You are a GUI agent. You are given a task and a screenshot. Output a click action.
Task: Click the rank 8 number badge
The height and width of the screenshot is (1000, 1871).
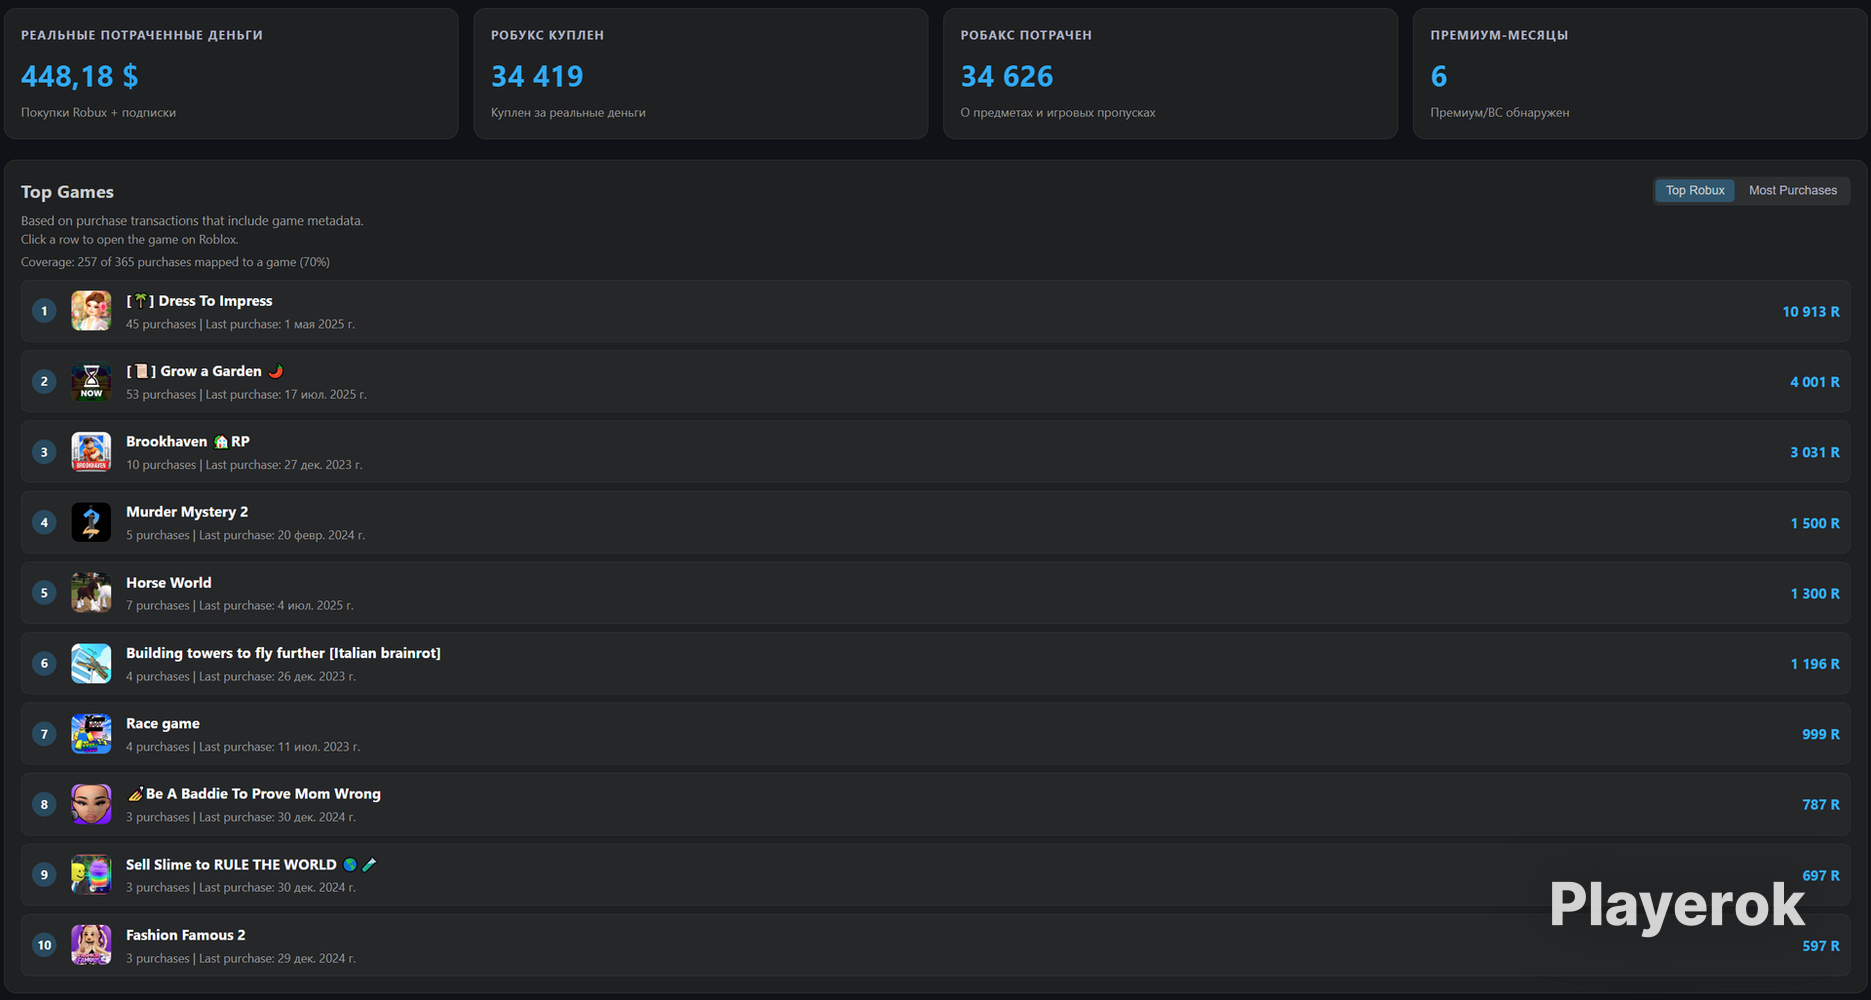44,804
